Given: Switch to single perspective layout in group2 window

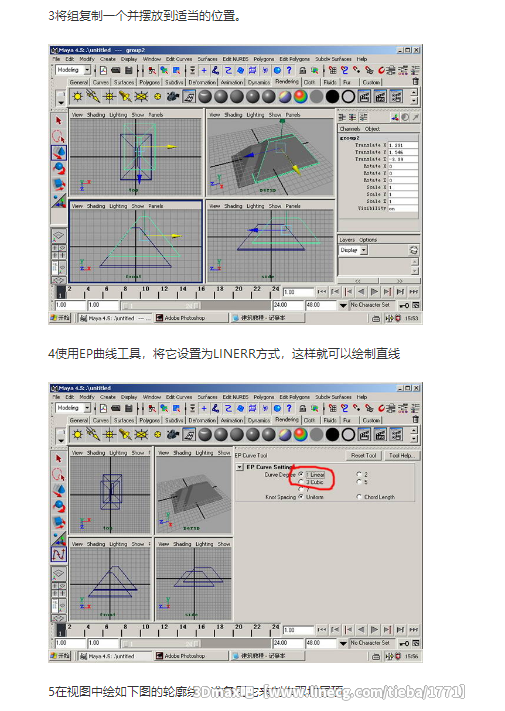Looking at the screenshot, I should (58, 235).
